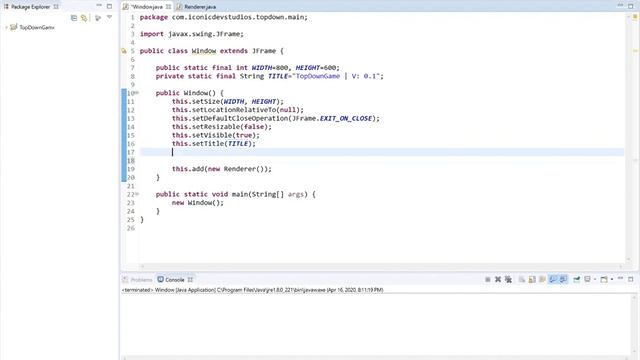Switch to the Window.java editor tab
This screenshot has height=360, width=640.
click(x=146, y=7)
